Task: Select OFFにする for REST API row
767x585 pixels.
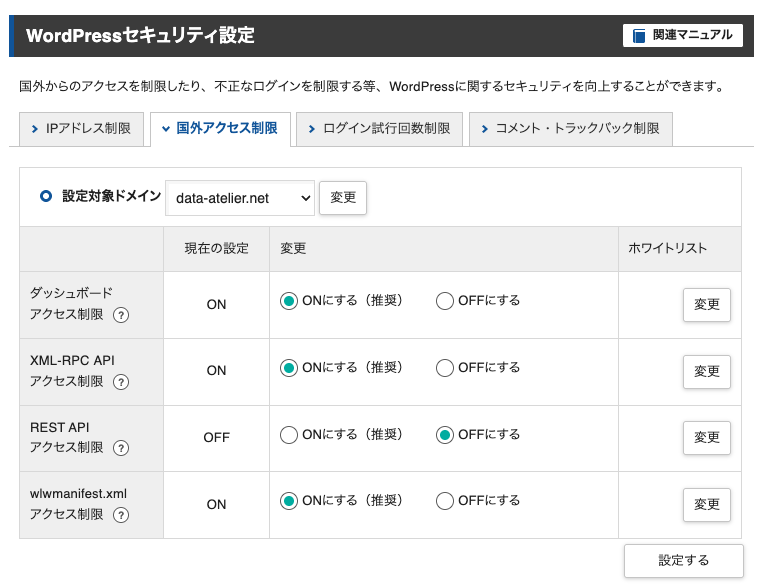Action: 445,434
